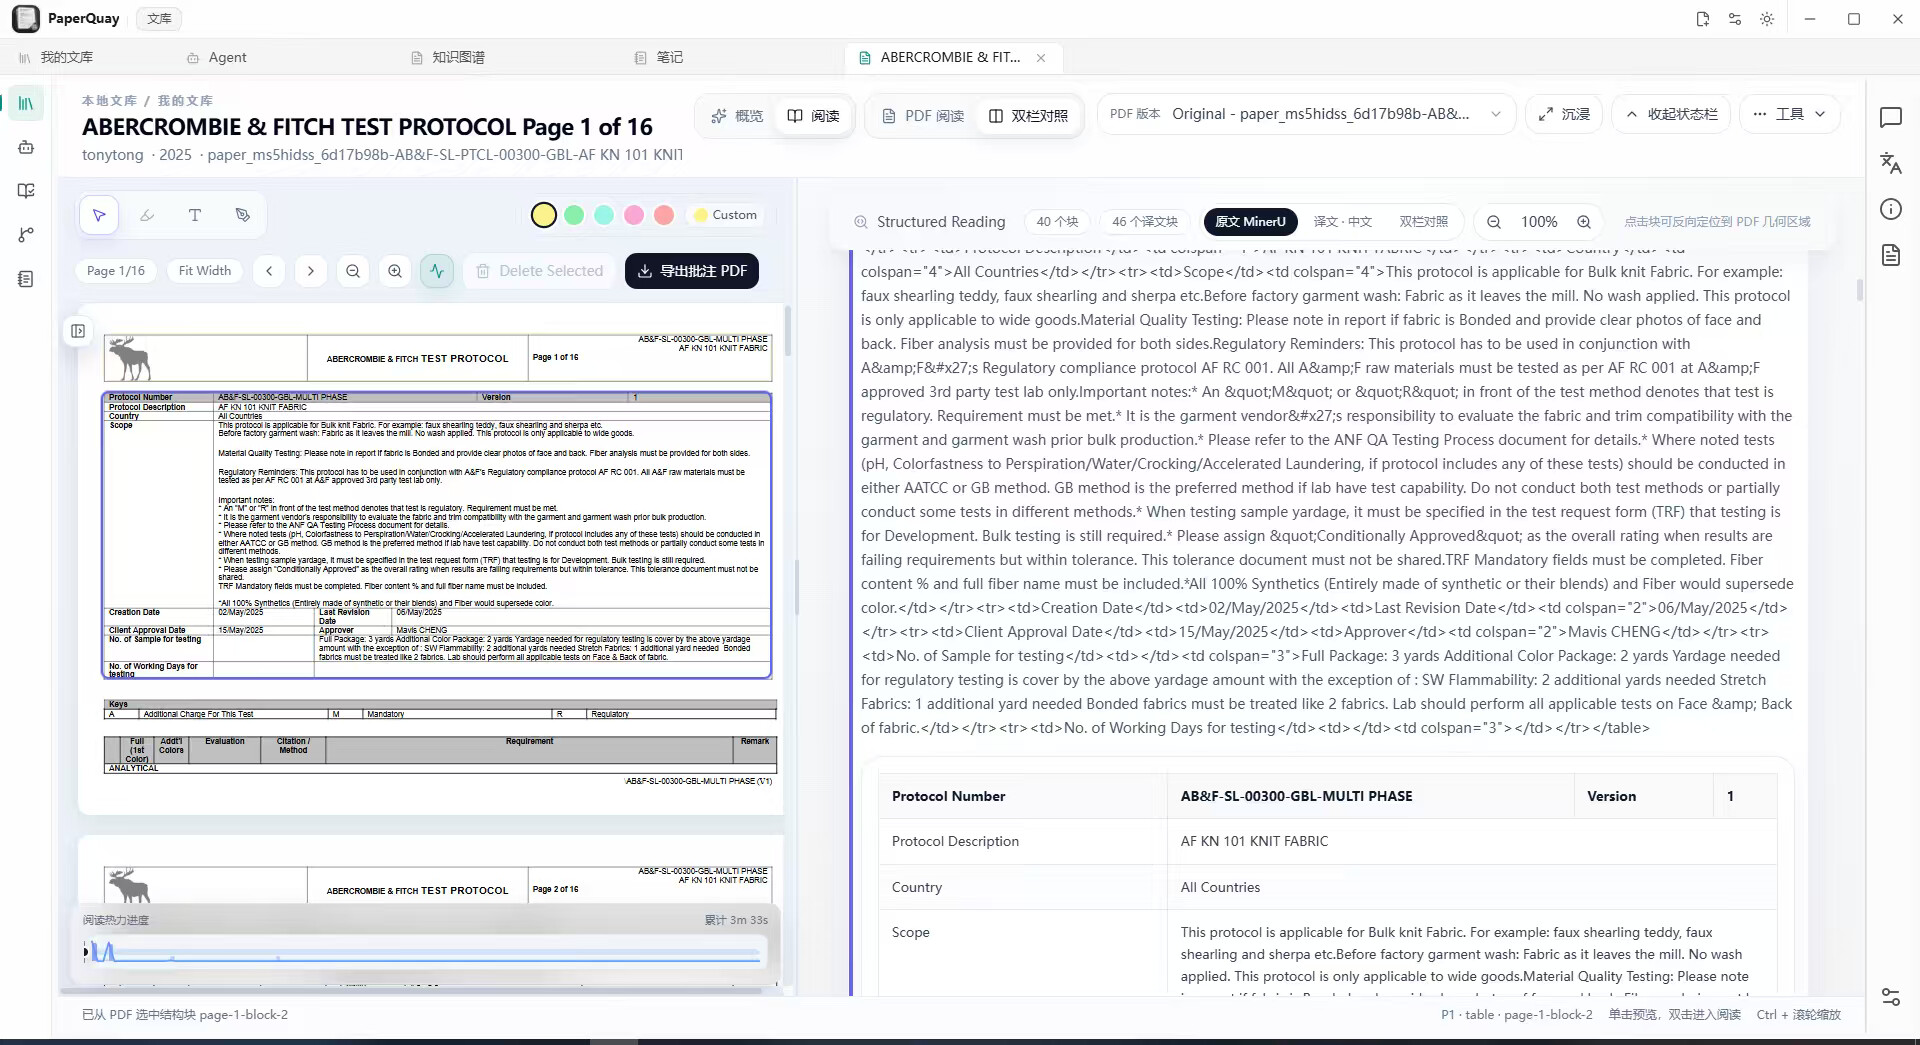
Task: Click the 文库 button in title bar
Action: 159,19
